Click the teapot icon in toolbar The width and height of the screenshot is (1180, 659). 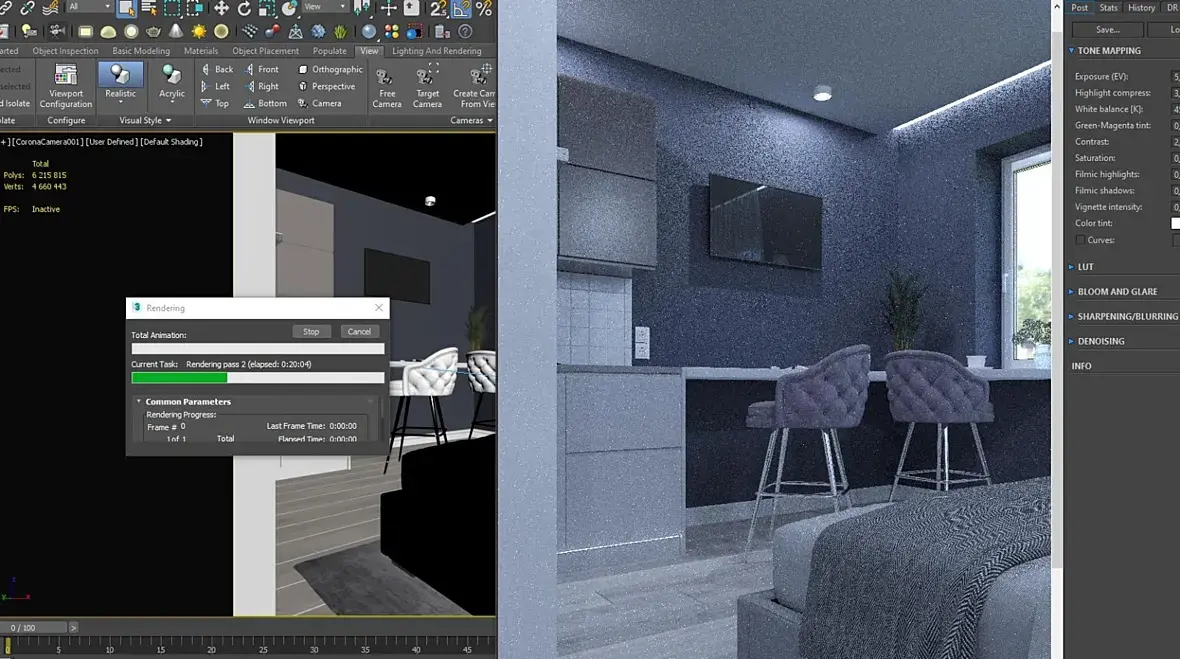click(x=153, y=32)
